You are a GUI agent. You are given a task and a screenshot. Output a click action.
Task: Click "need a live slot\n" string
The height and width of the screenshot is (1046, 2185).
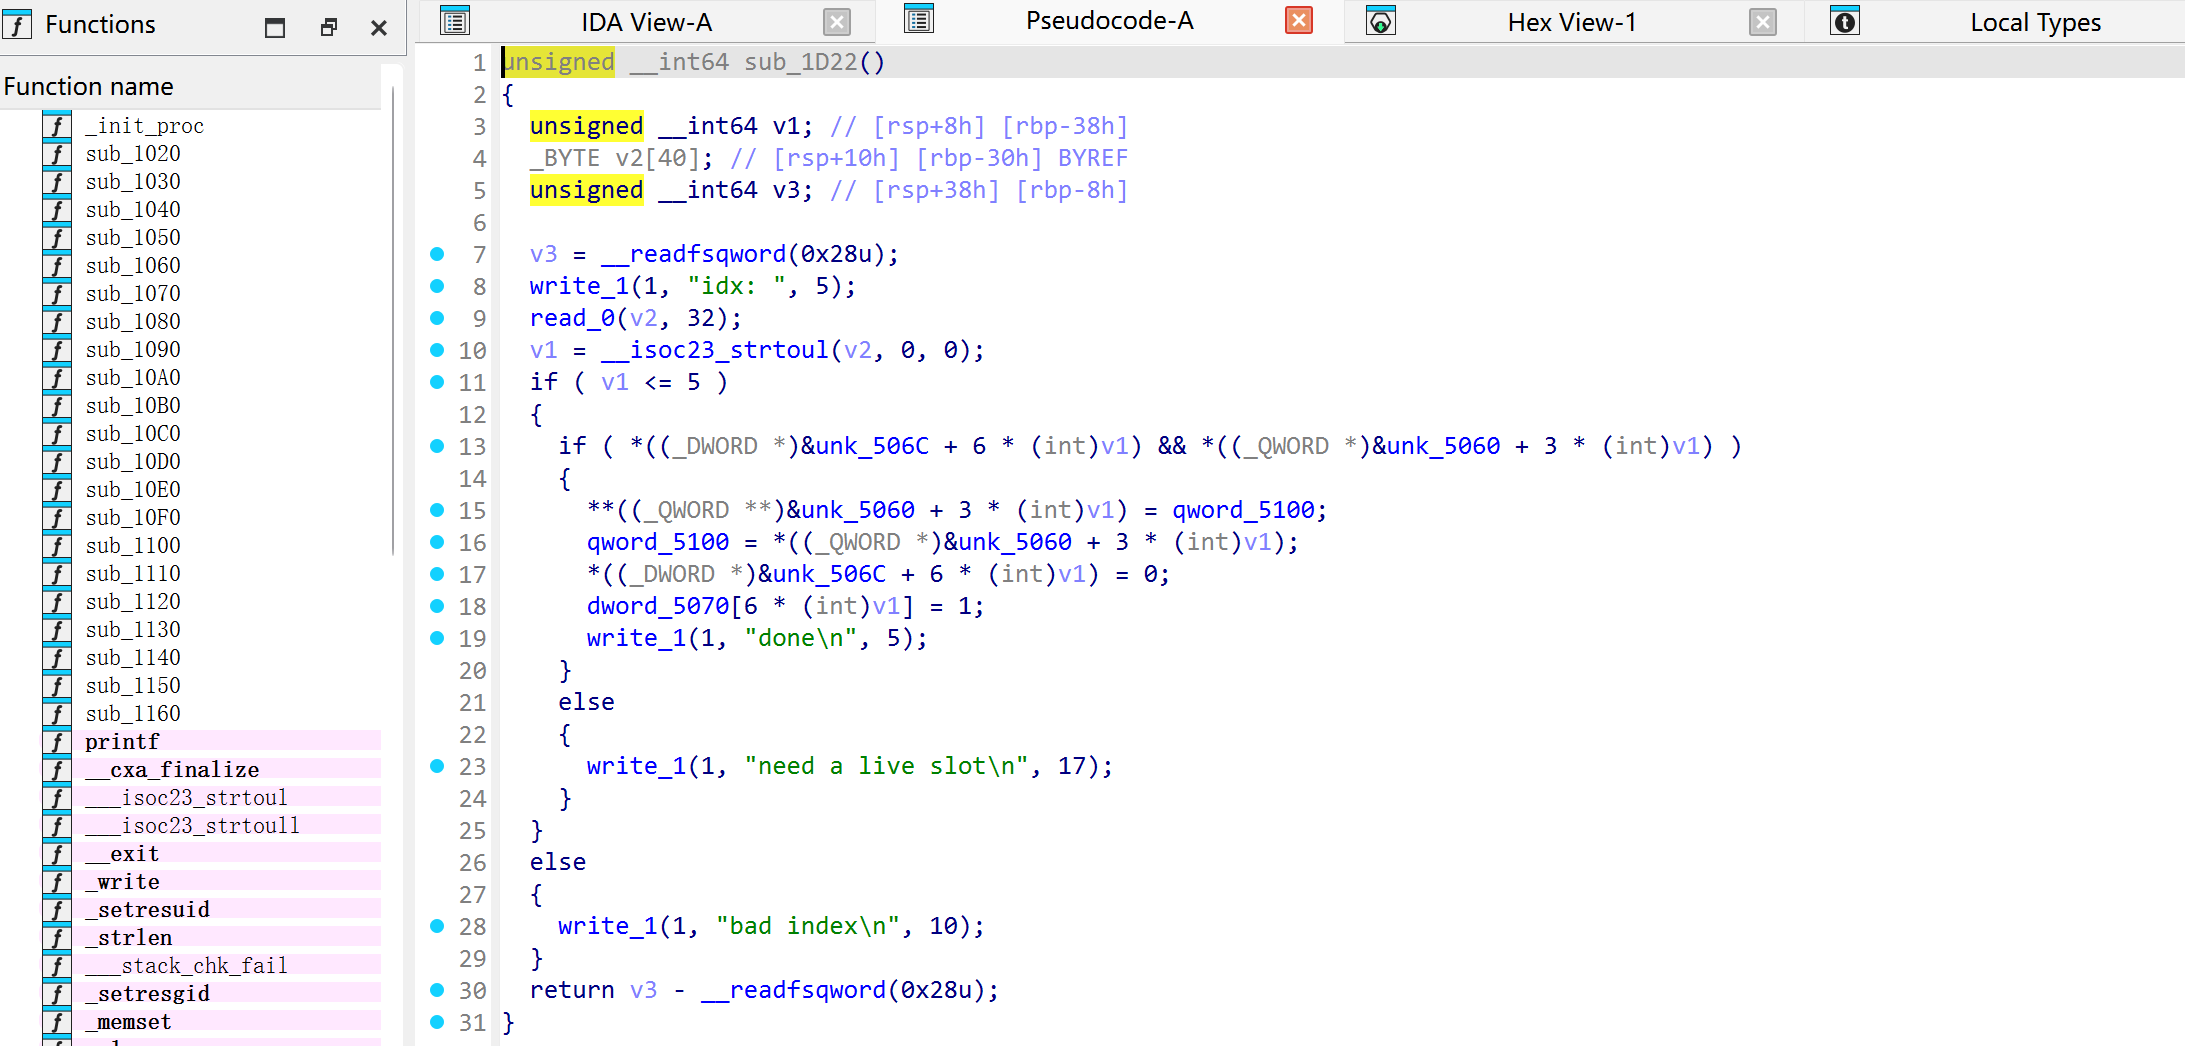click(887, 766)
